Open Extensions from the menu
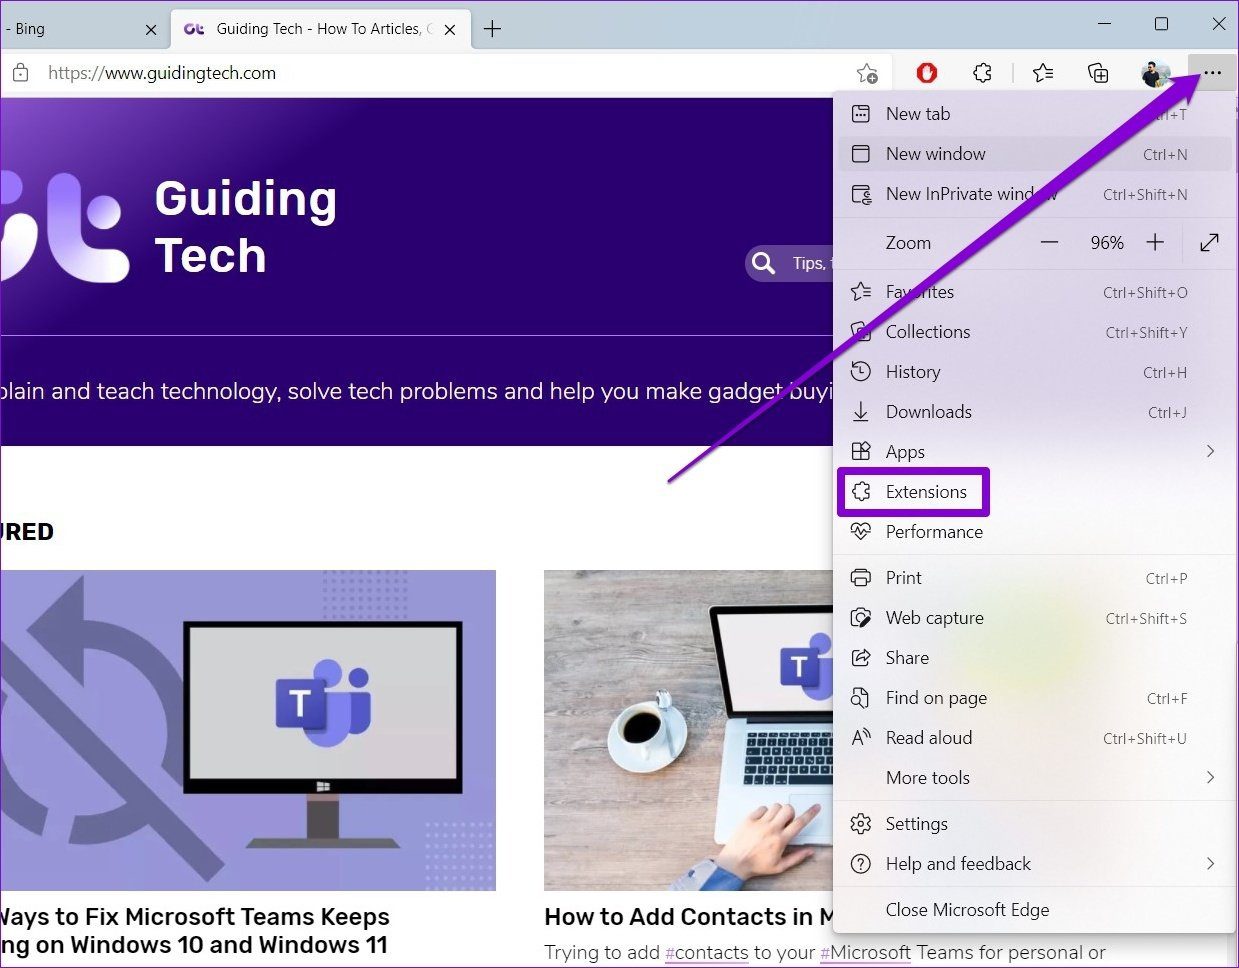The width and height of the screenshot is (1239, 968). click(x=913, y=492)
